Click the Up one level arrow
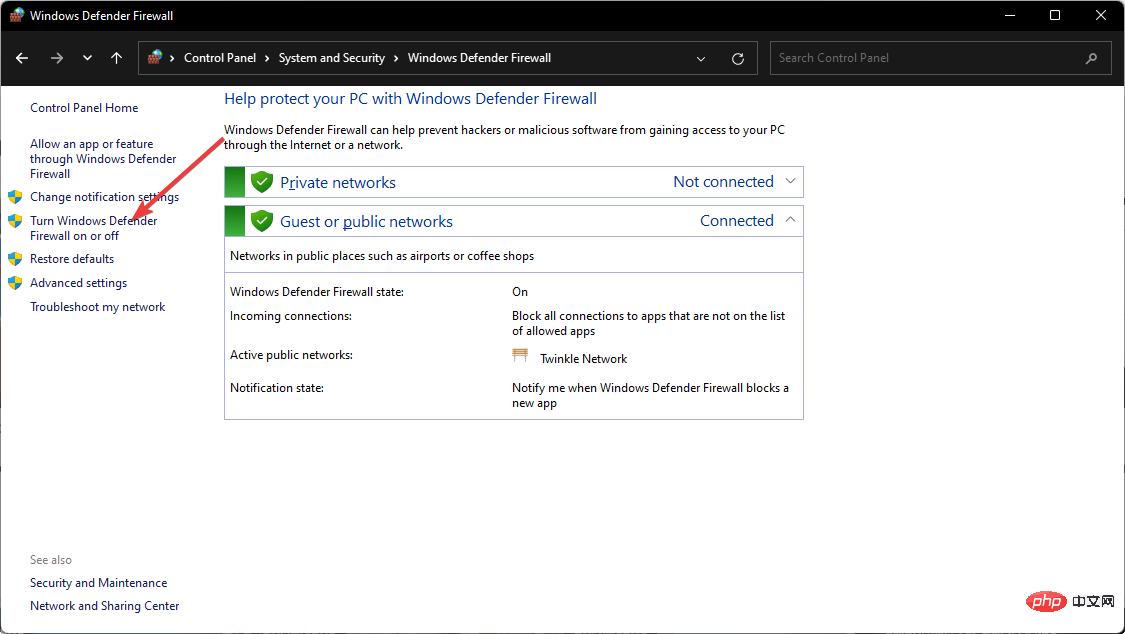Image resolution: width=1125 pixels, height=634 pixels. [117, 58]
